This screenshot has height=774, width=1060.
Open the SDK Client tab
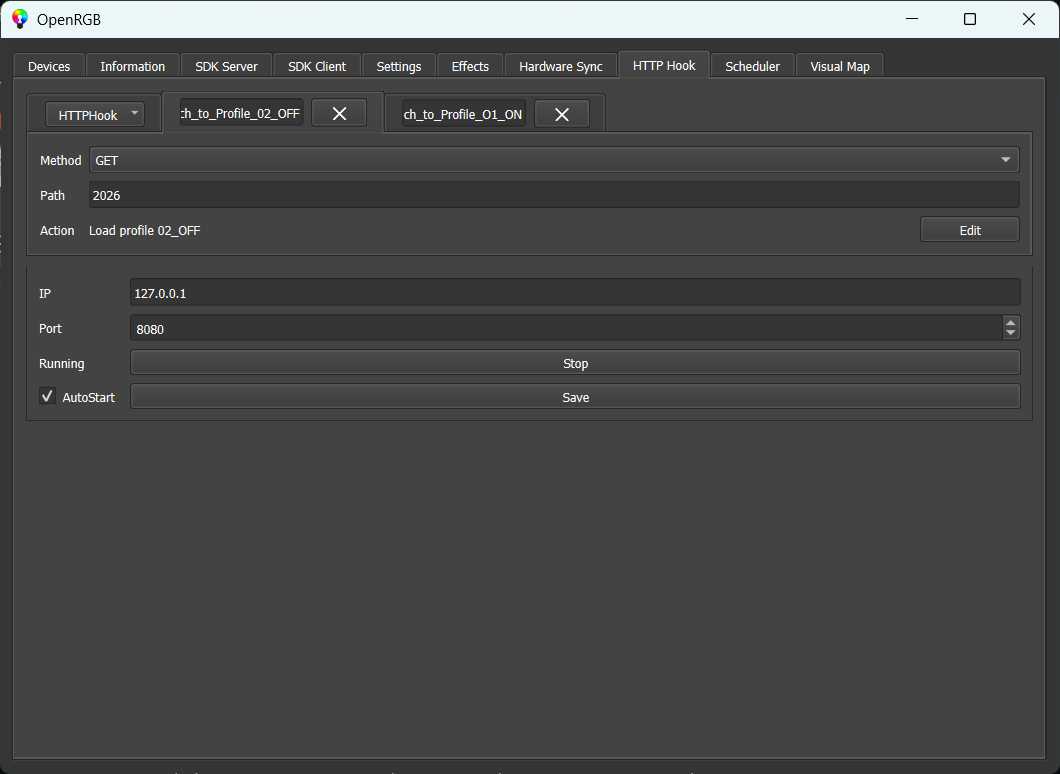(317, 66)
